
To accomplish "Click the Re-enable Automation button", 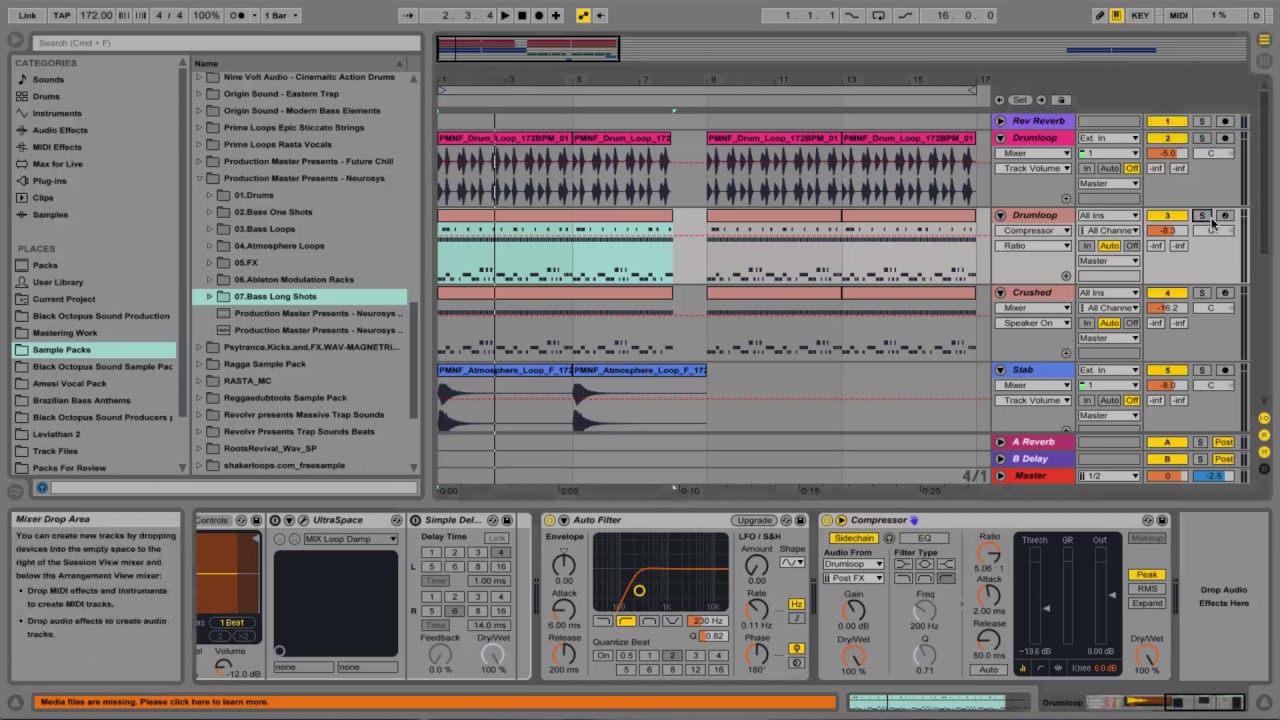I will (602, 15).
